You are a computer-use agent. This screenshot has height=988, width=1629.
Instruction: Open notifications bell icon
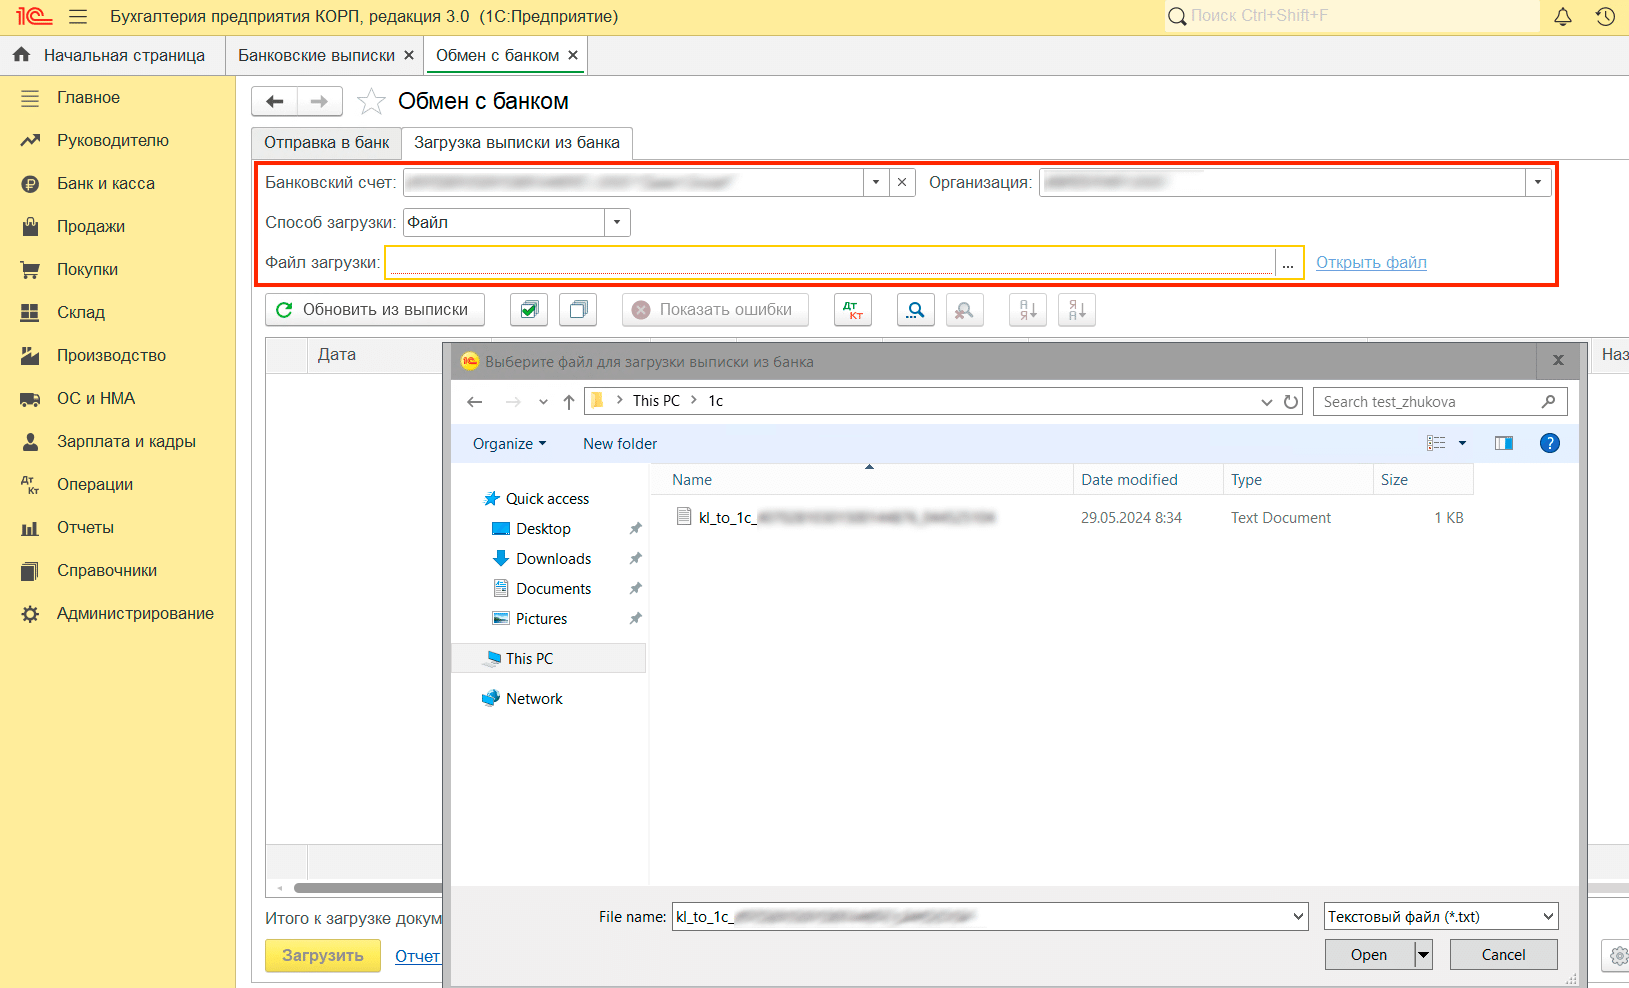1563,16
